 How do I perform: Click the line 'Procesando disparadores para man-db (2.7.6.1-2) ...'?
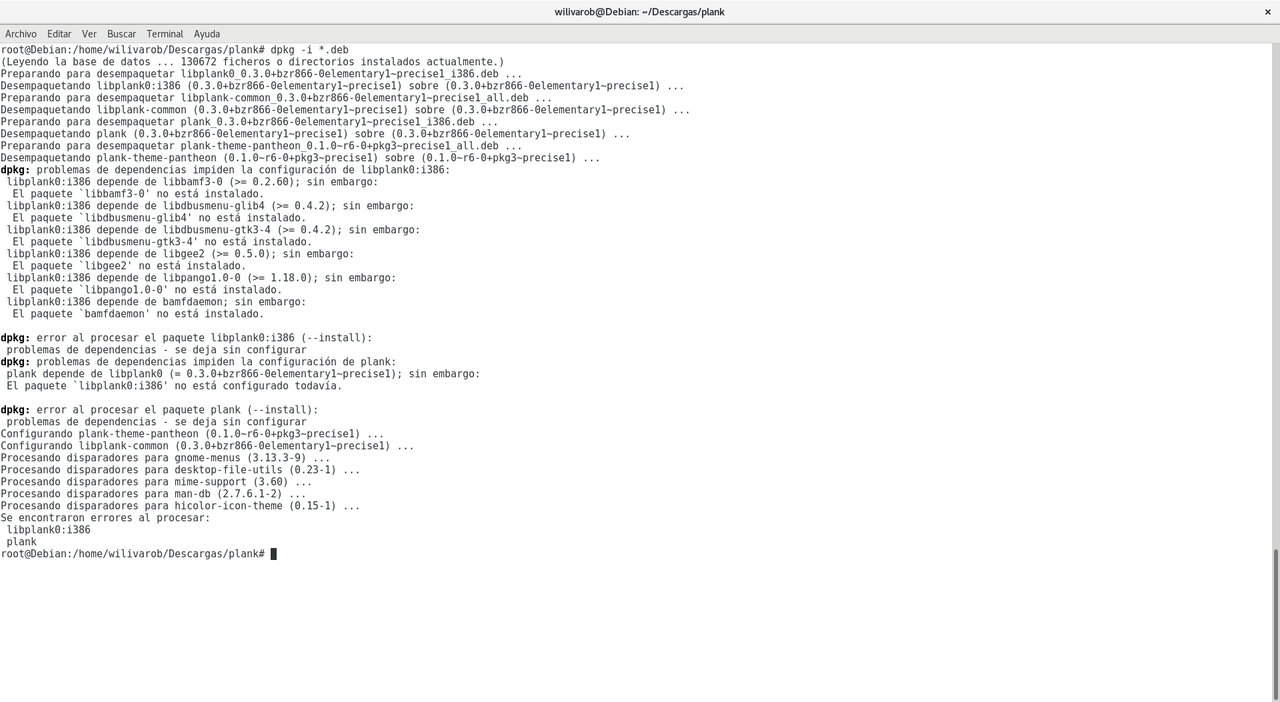[x=154, y=494]
